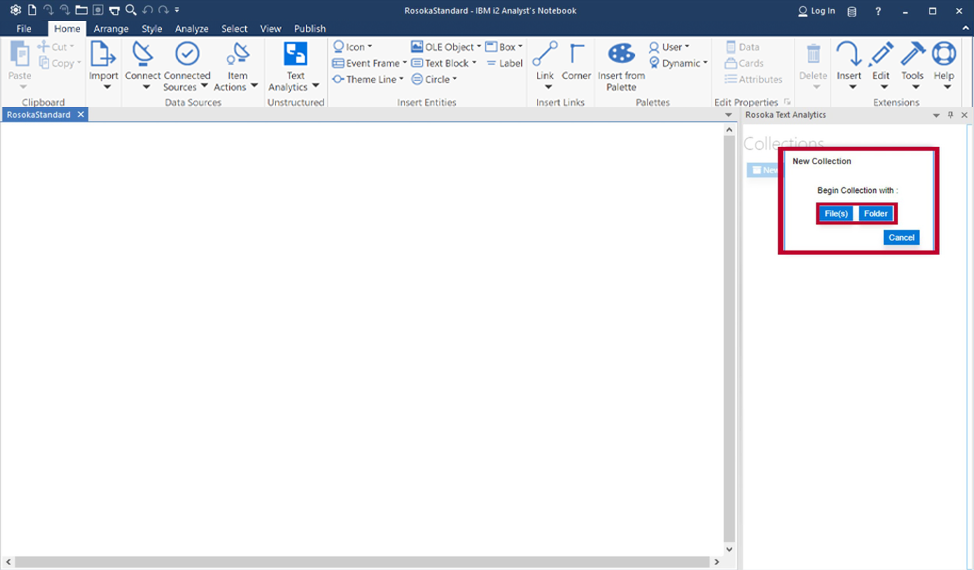Screen dimensions: 974x570
Task: Click the Insert extension arrow icon
Action: click(x=849, y=54)
